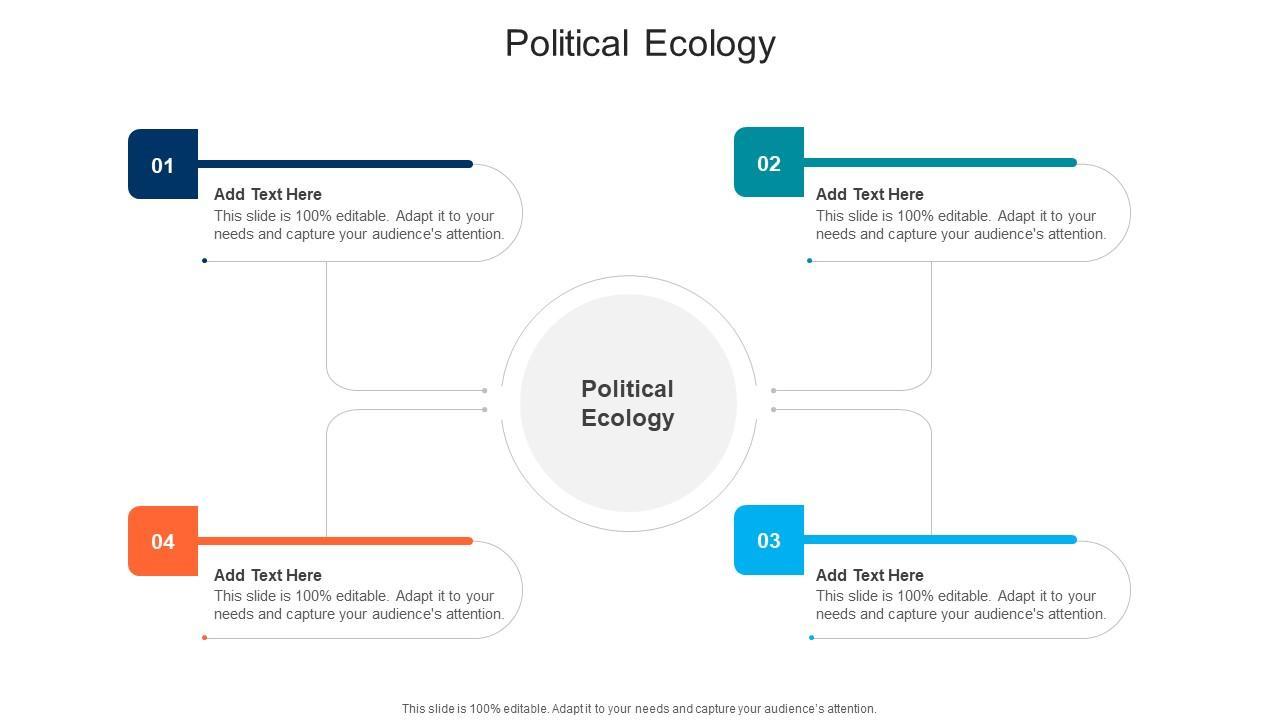Screen dimensions: 1280x720
Task: Select the description paragraph under badge 03
Action: 961,605
